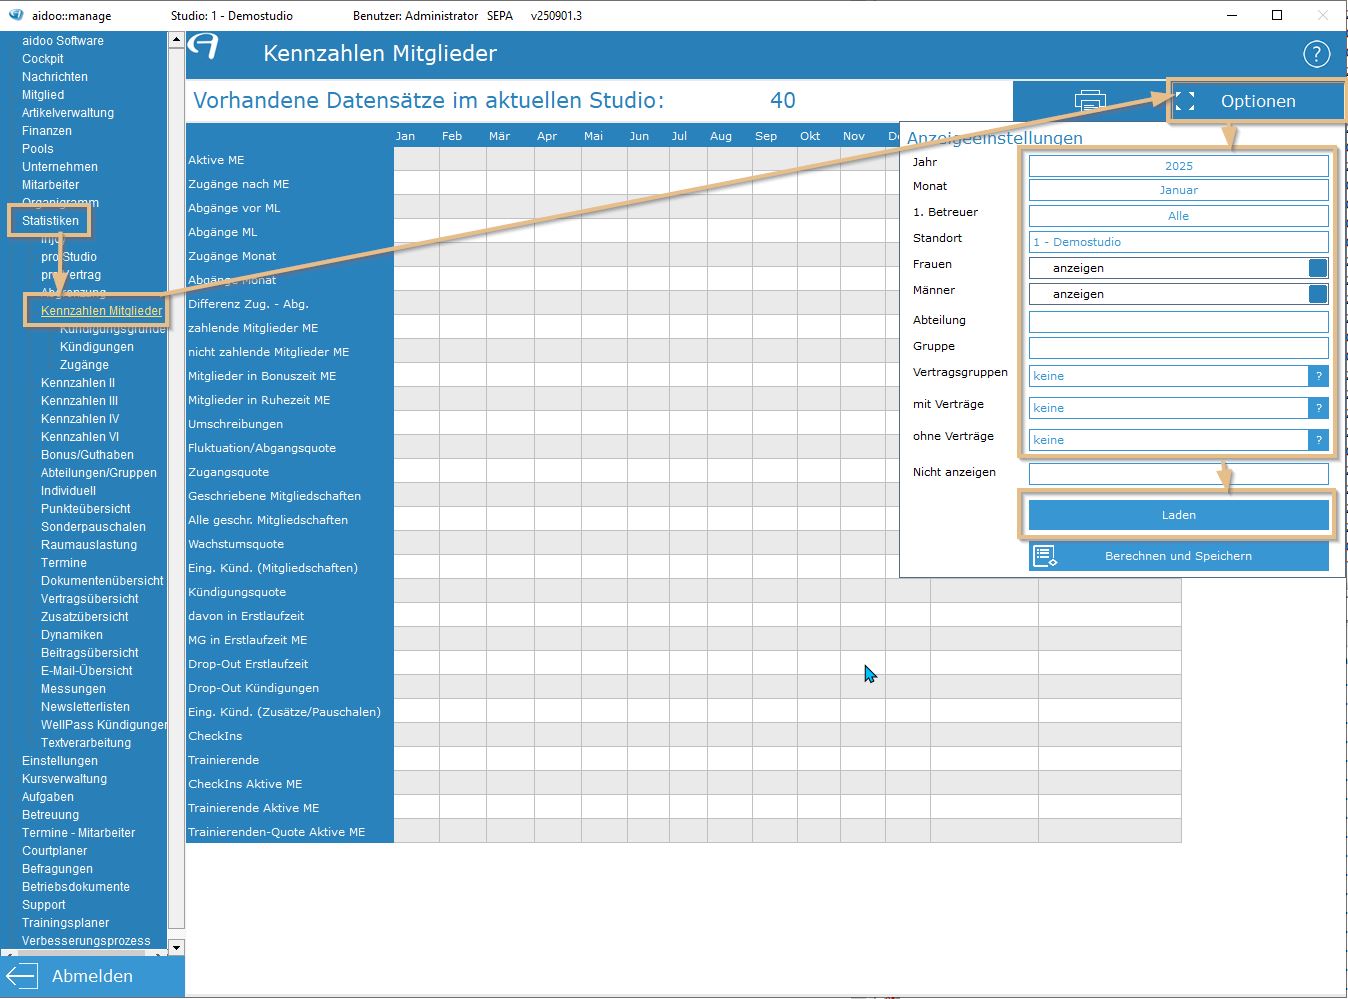Open Trainingsplaner in the sidebar
1348x999 pixels.
(65, 923)
